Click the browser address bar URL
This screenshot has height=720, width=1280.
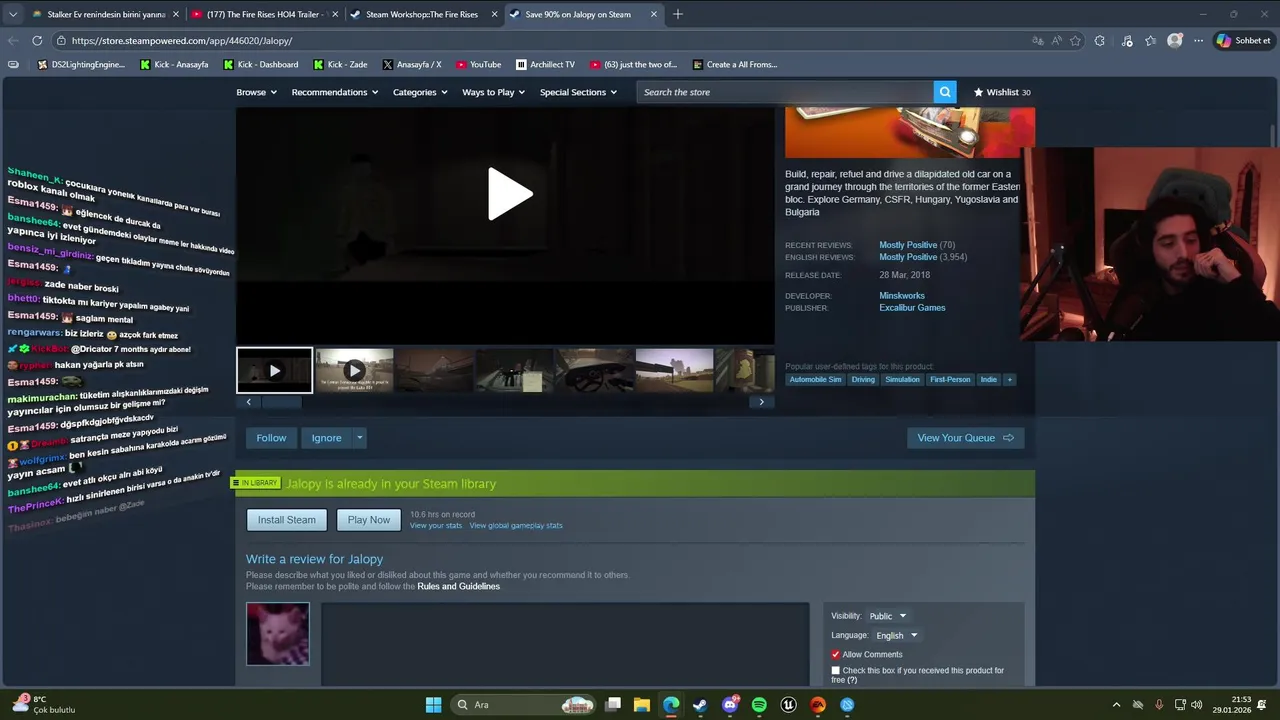point(182,41)
